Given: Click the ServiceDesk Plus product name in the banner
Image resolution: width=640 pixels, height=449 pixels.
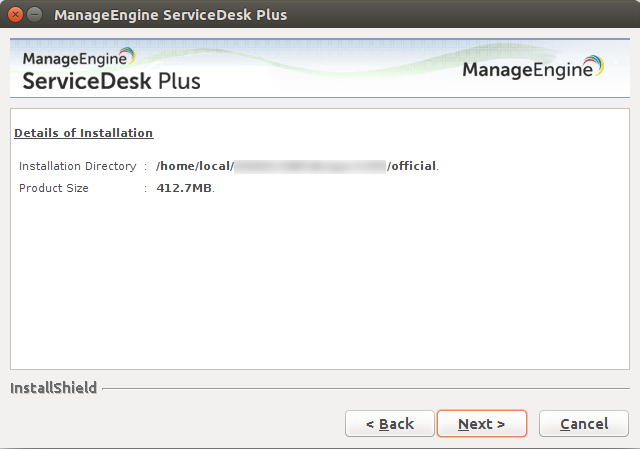Looking at the screenshot, I should 111,81.
